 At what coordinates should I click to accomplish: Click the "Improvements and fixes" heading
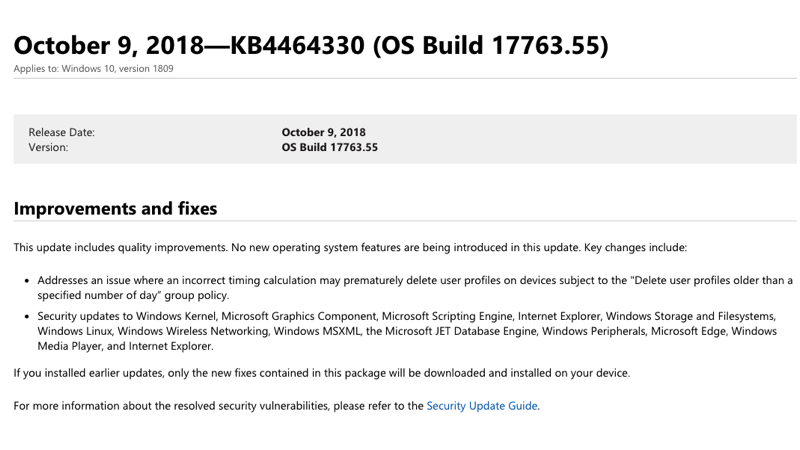(x=115, y=209)
